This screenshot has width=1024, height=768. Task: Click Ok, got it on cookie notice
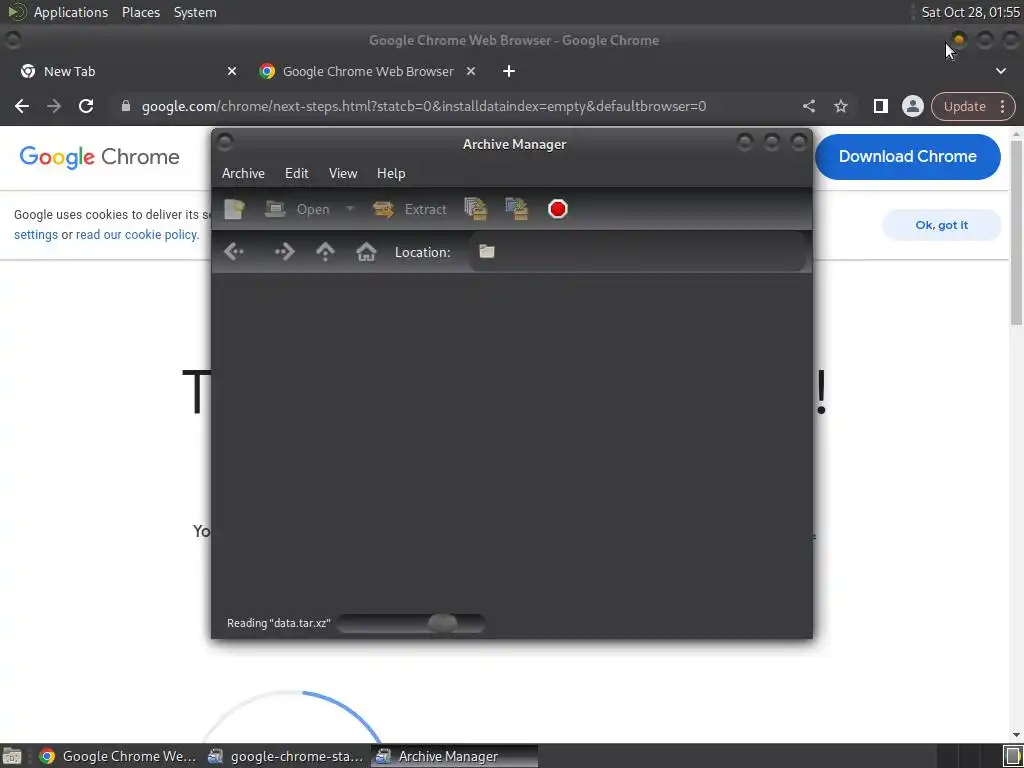941,225
